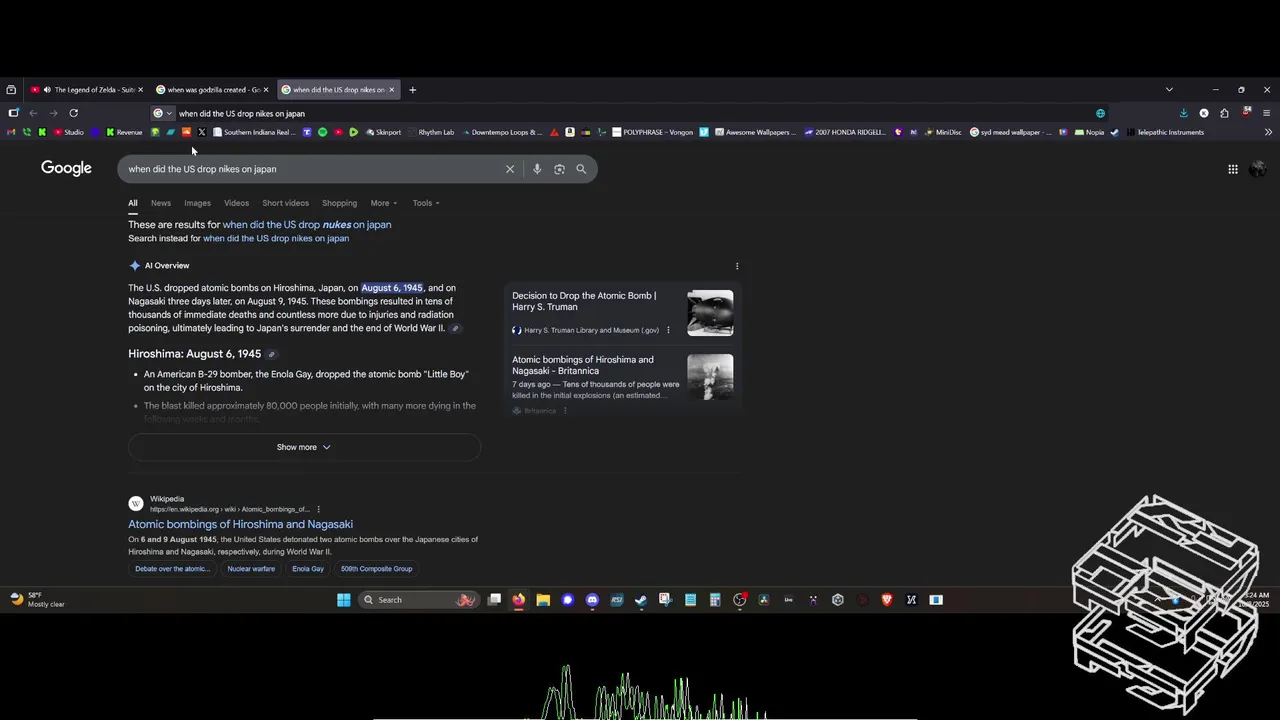
Task: Open the Truman bomb thumbnail image
Action: [710, 313]
